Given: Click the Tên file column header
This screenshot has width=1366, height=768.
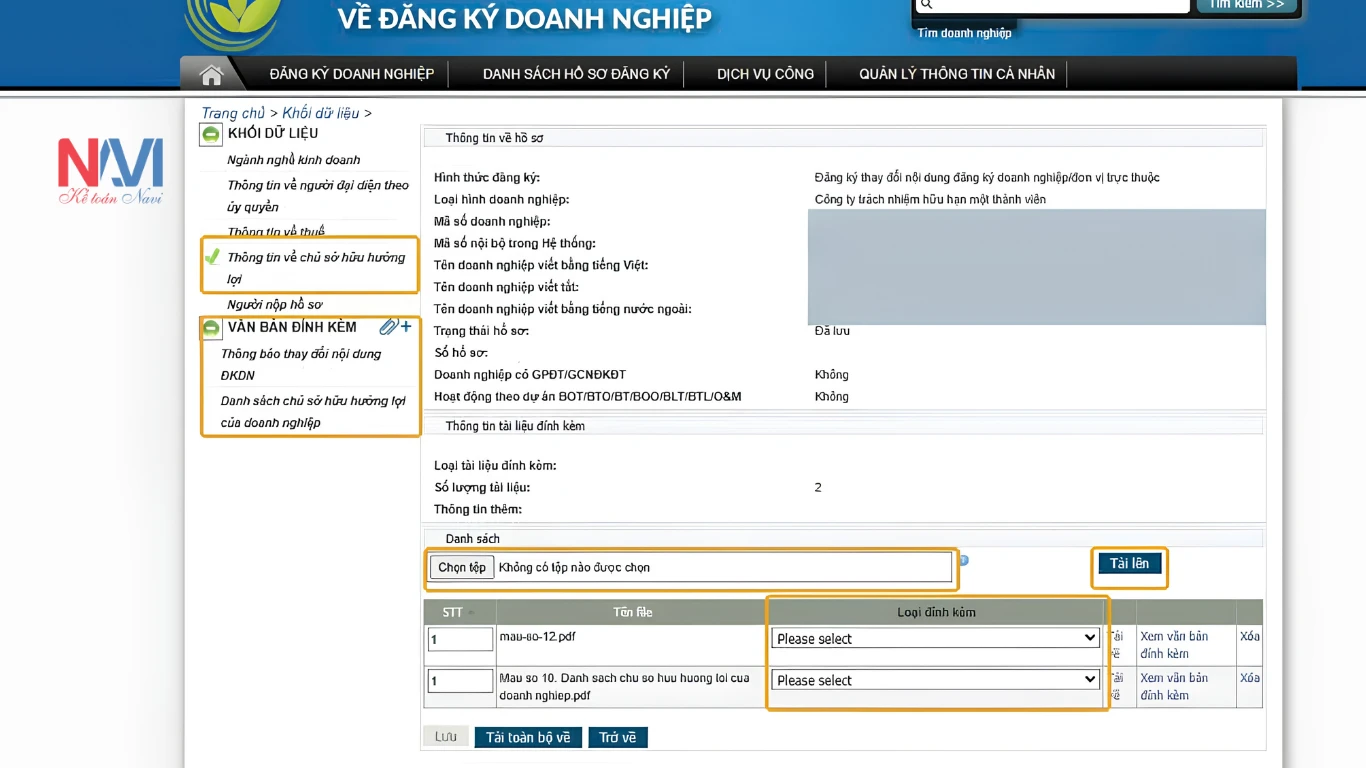Looking at the screenshot, I should coord(632,612).
